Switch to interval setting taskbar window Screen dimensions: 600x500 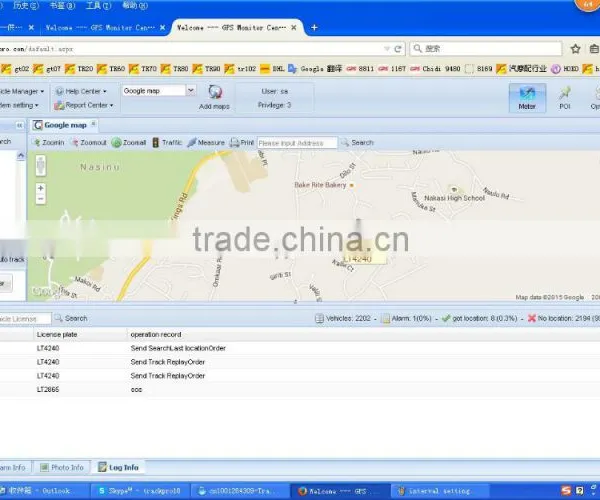440,491
